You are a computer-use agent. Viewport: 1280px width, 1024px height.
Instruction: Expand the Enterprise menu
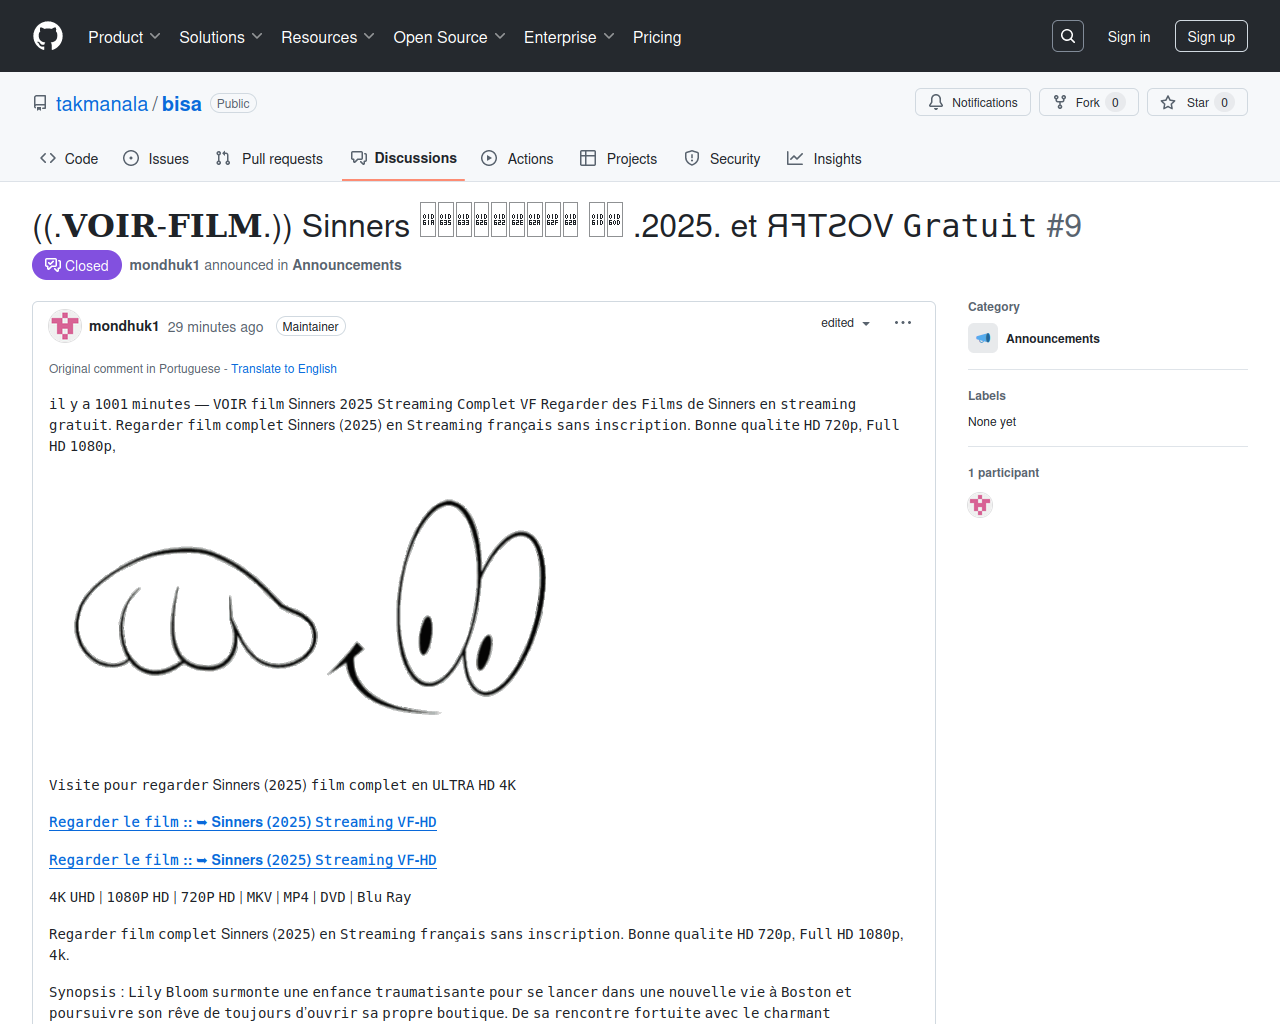coord(569,37)
